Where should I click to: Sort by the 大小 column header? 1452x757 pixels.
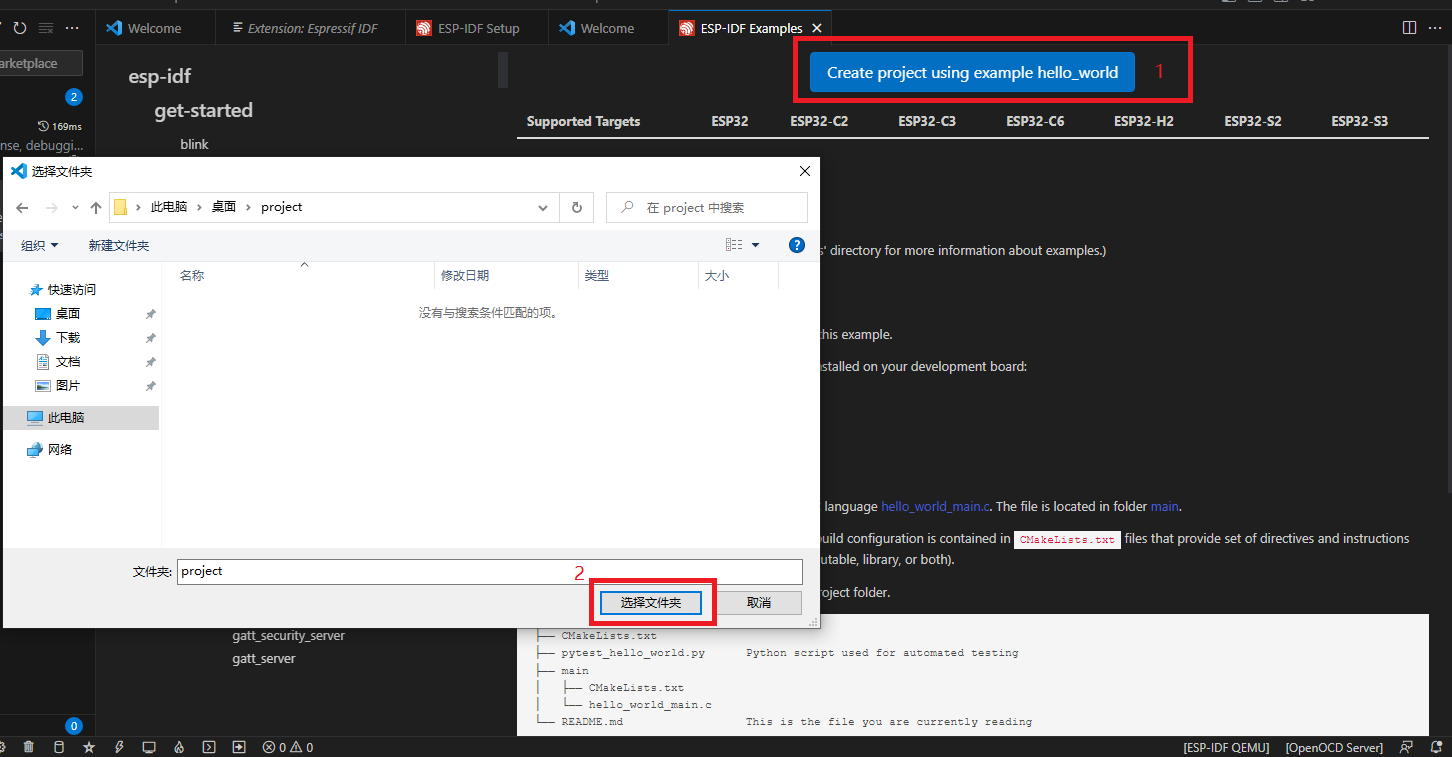(x=738, y=276)
